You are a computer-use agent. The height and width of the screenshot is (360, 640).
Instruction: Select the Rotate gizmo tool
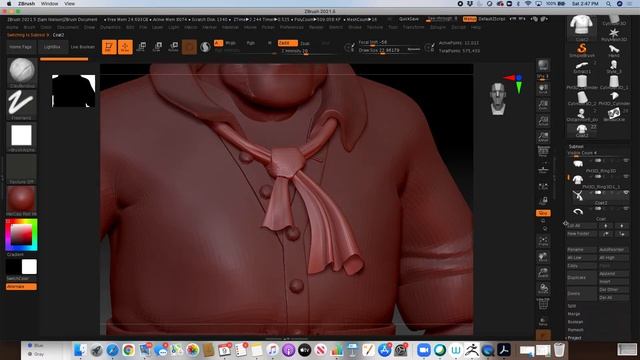click(x=173, y=47)
